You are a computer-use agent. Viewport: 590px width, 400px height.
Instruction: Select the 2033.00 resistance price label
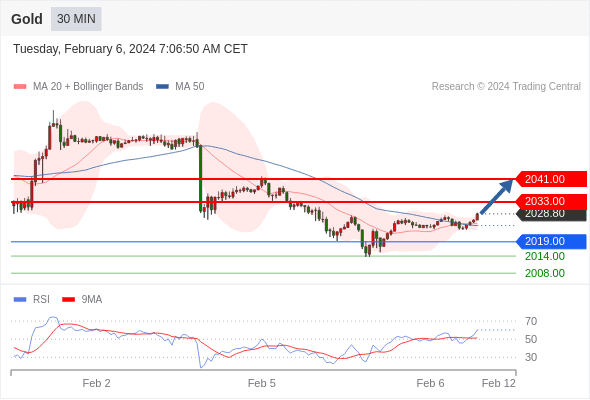tap(551, 201)
